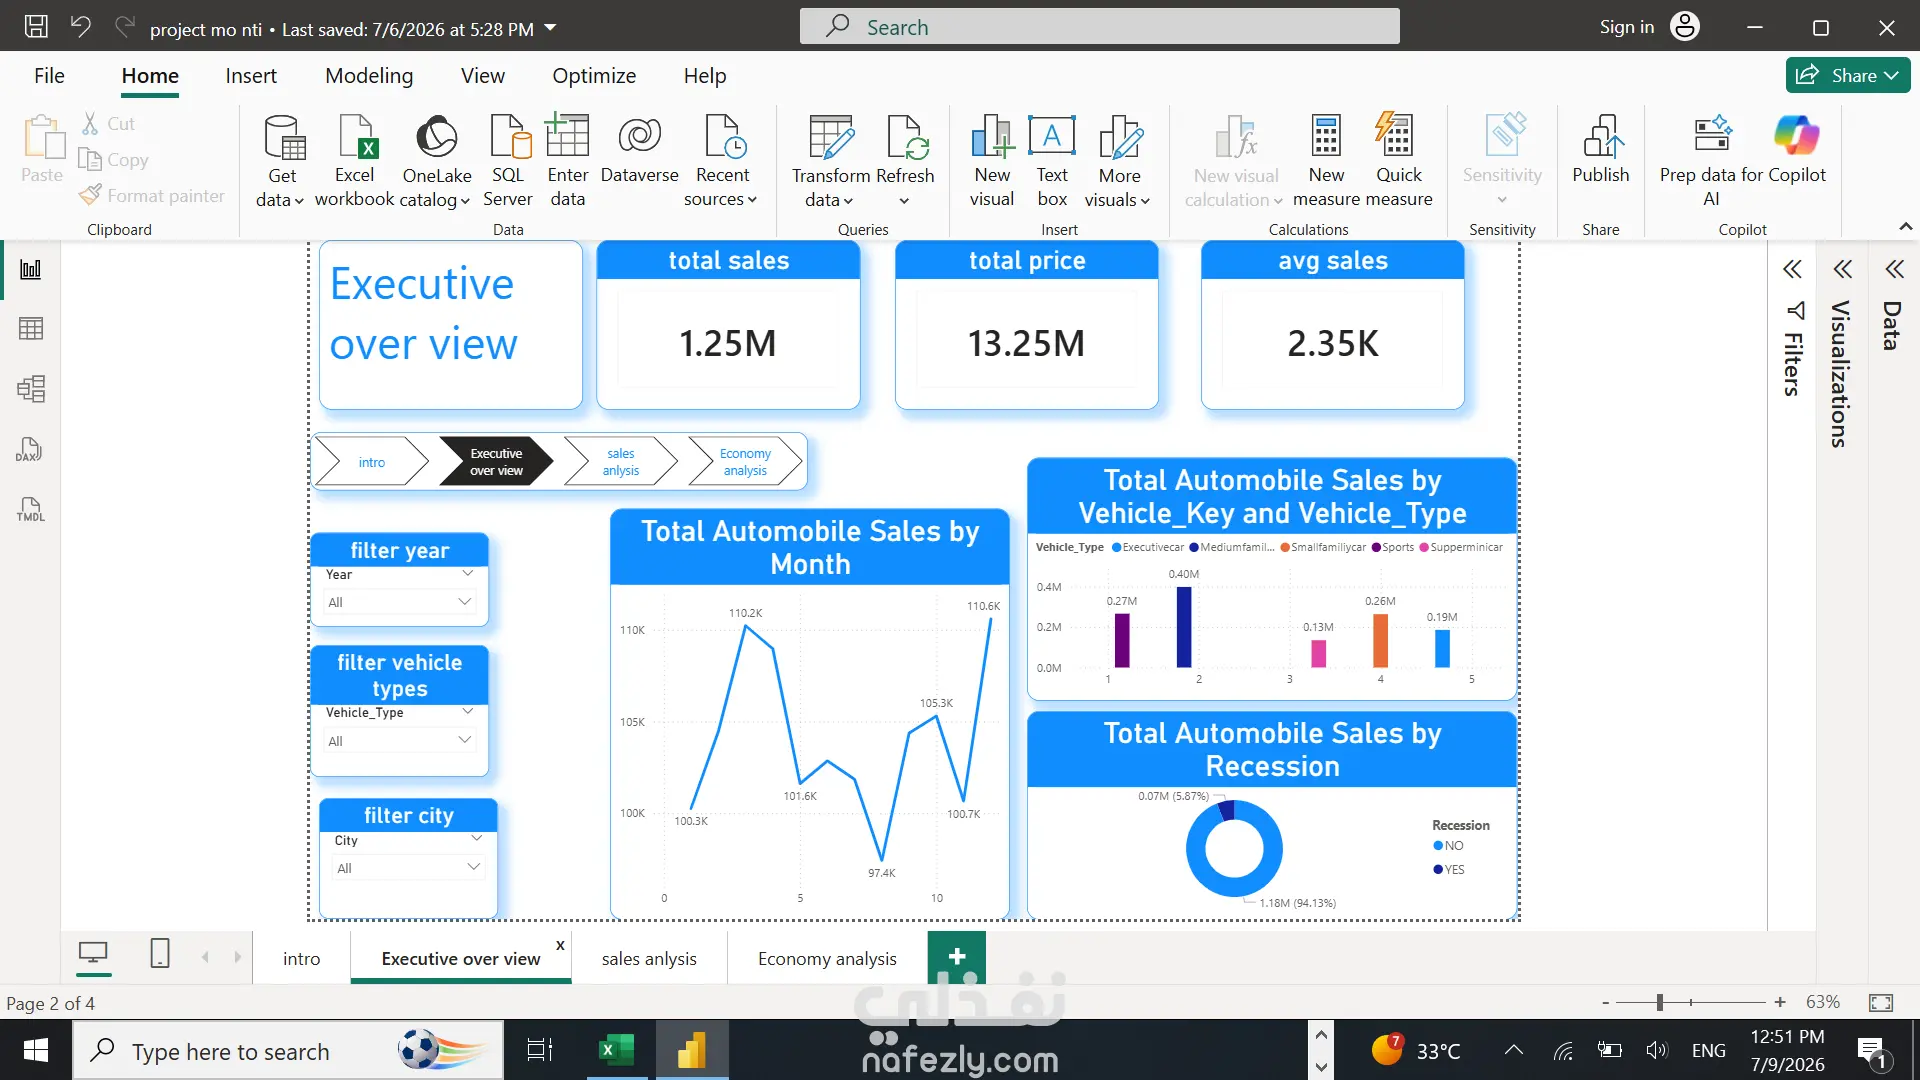The image size is (1920, 1080).
Task: Navigate with Economy analysis arrow button
Action: [x=745, y=462]
